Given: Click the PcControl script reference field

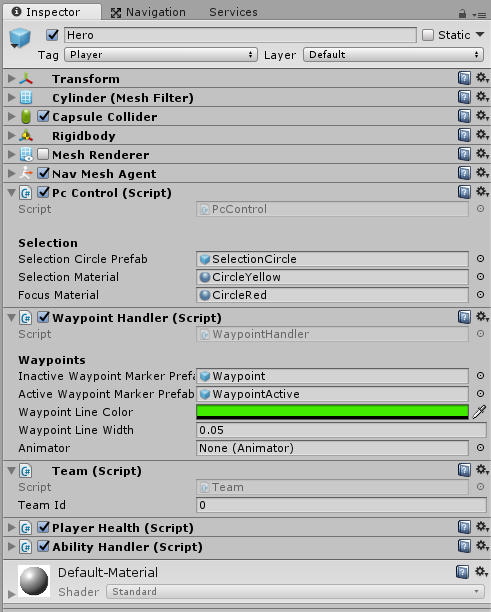Looking at the screenshot, I should point(332,209).
